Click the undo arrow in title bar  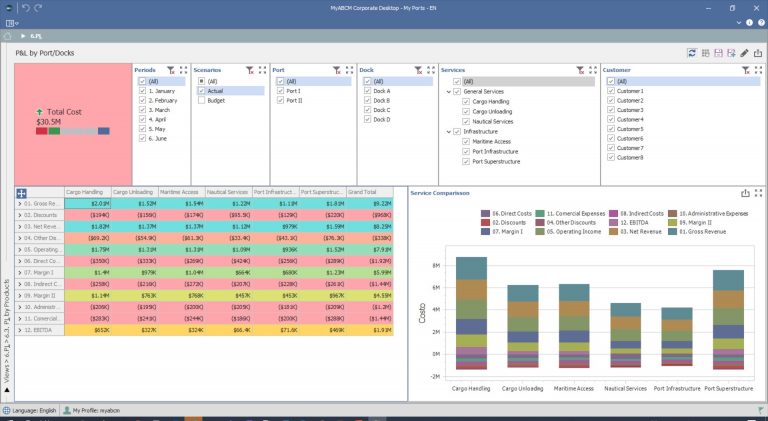25,7
